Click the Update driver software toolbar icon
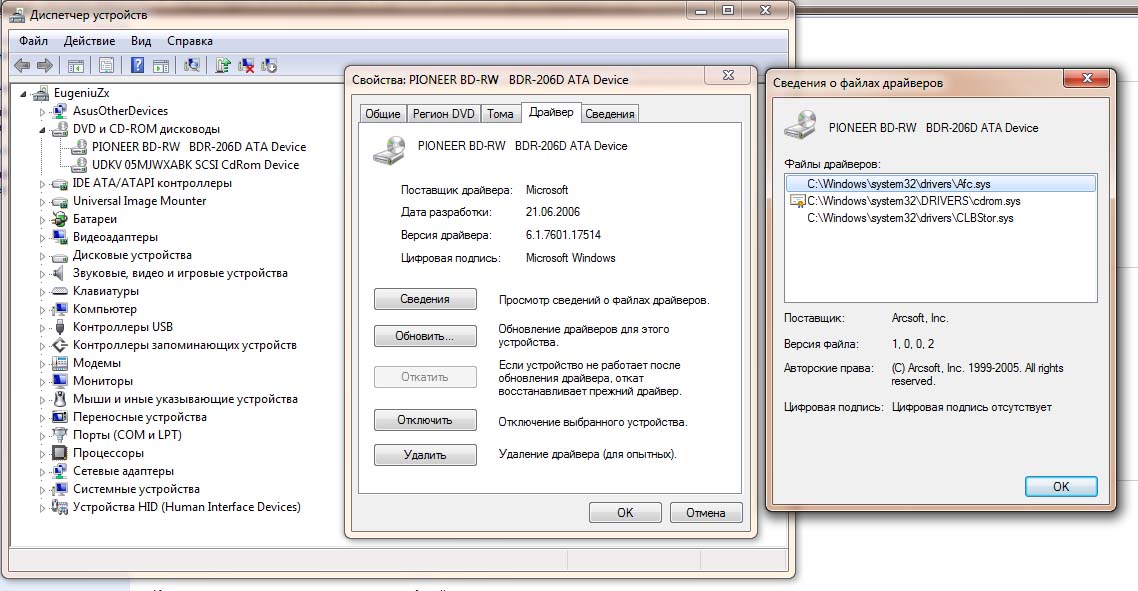The height and width of the screenshot is (591, 1138). point(223,65)
